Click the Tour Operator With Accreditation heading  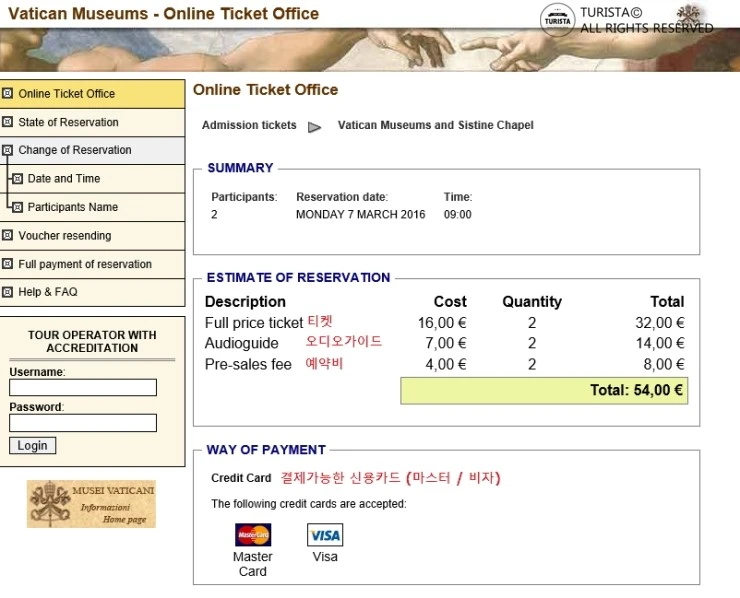pos(92,341)
